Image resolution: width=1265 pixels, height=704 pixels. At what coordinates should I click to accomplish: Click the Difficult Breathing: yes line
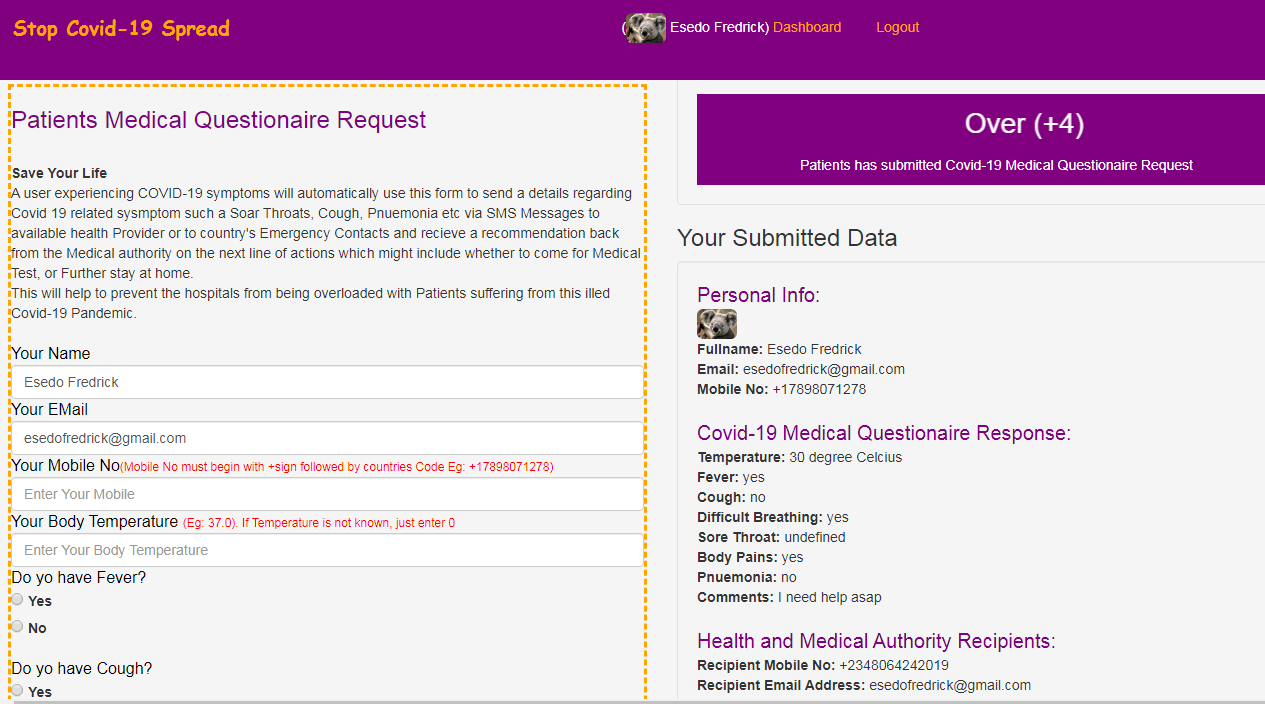click(x=773, y=517)
